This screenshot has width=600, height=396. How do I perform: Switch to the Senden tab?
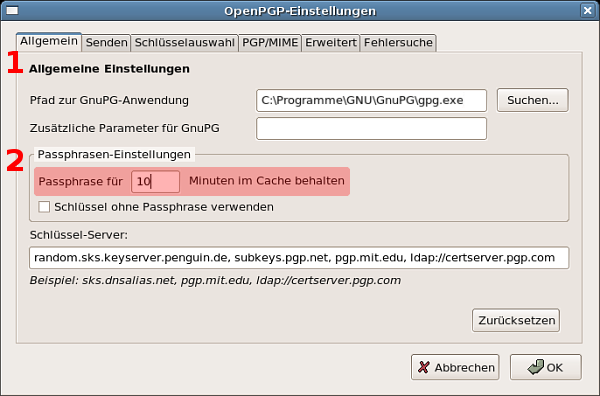106,42
